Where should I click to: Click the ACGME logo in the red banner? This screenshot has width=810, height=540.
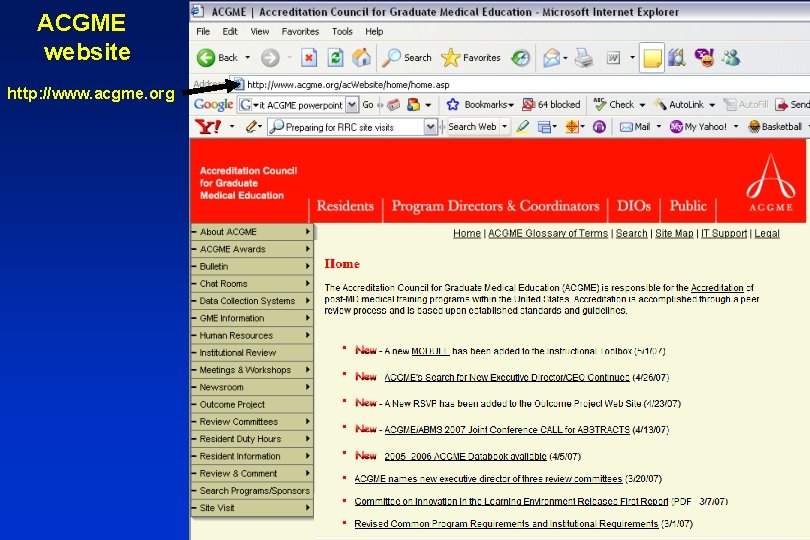coord(770,182)
